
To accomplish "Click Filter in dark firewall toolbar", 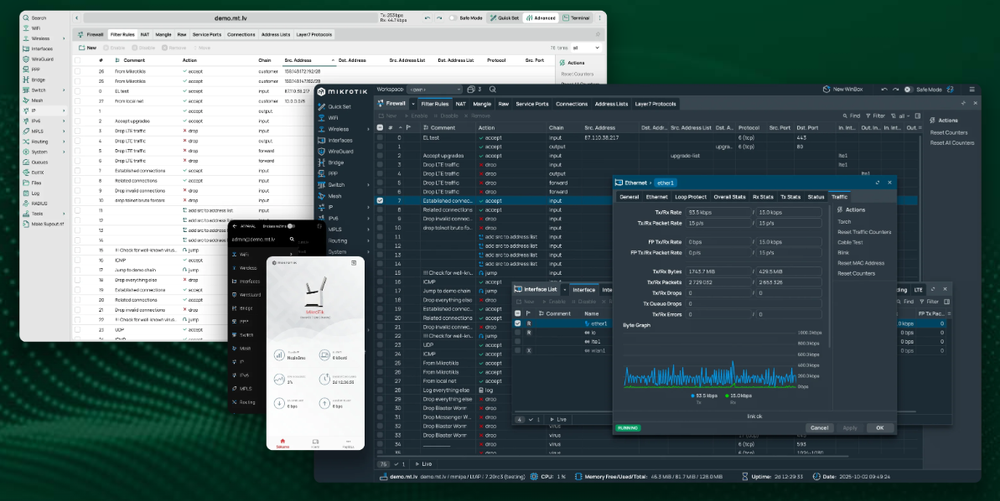I will pyautogui.click(x=874, y=116).
